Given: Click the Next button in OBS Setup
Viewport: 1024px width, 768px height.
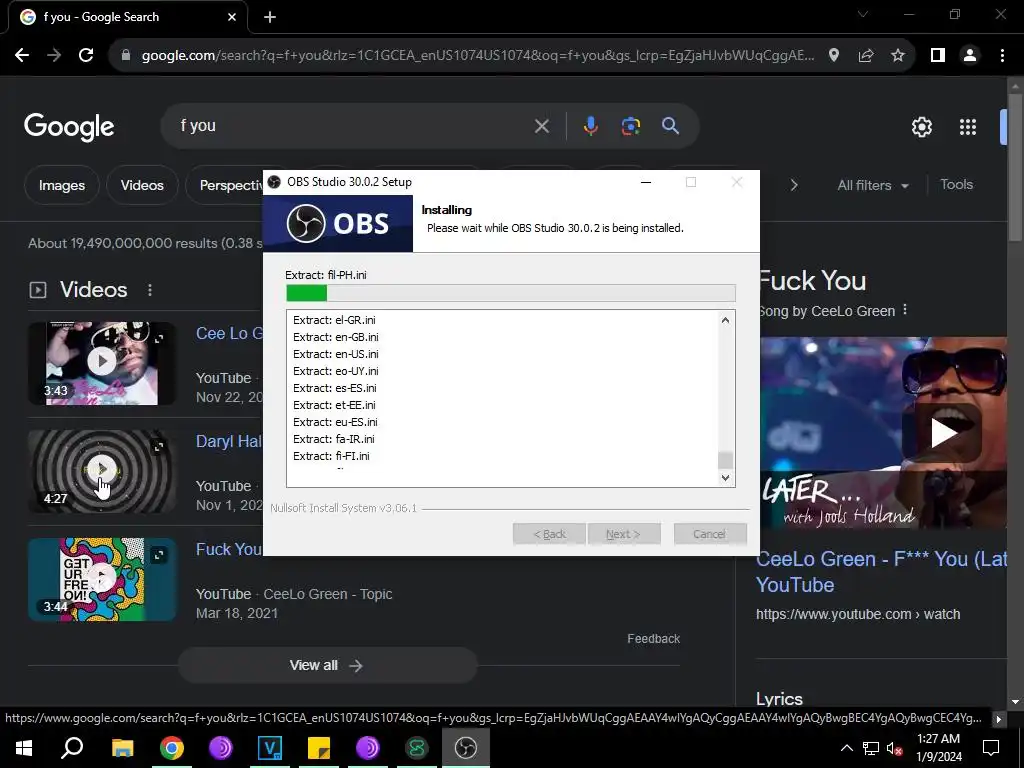Looking at the screenshot, I should 624,534.
